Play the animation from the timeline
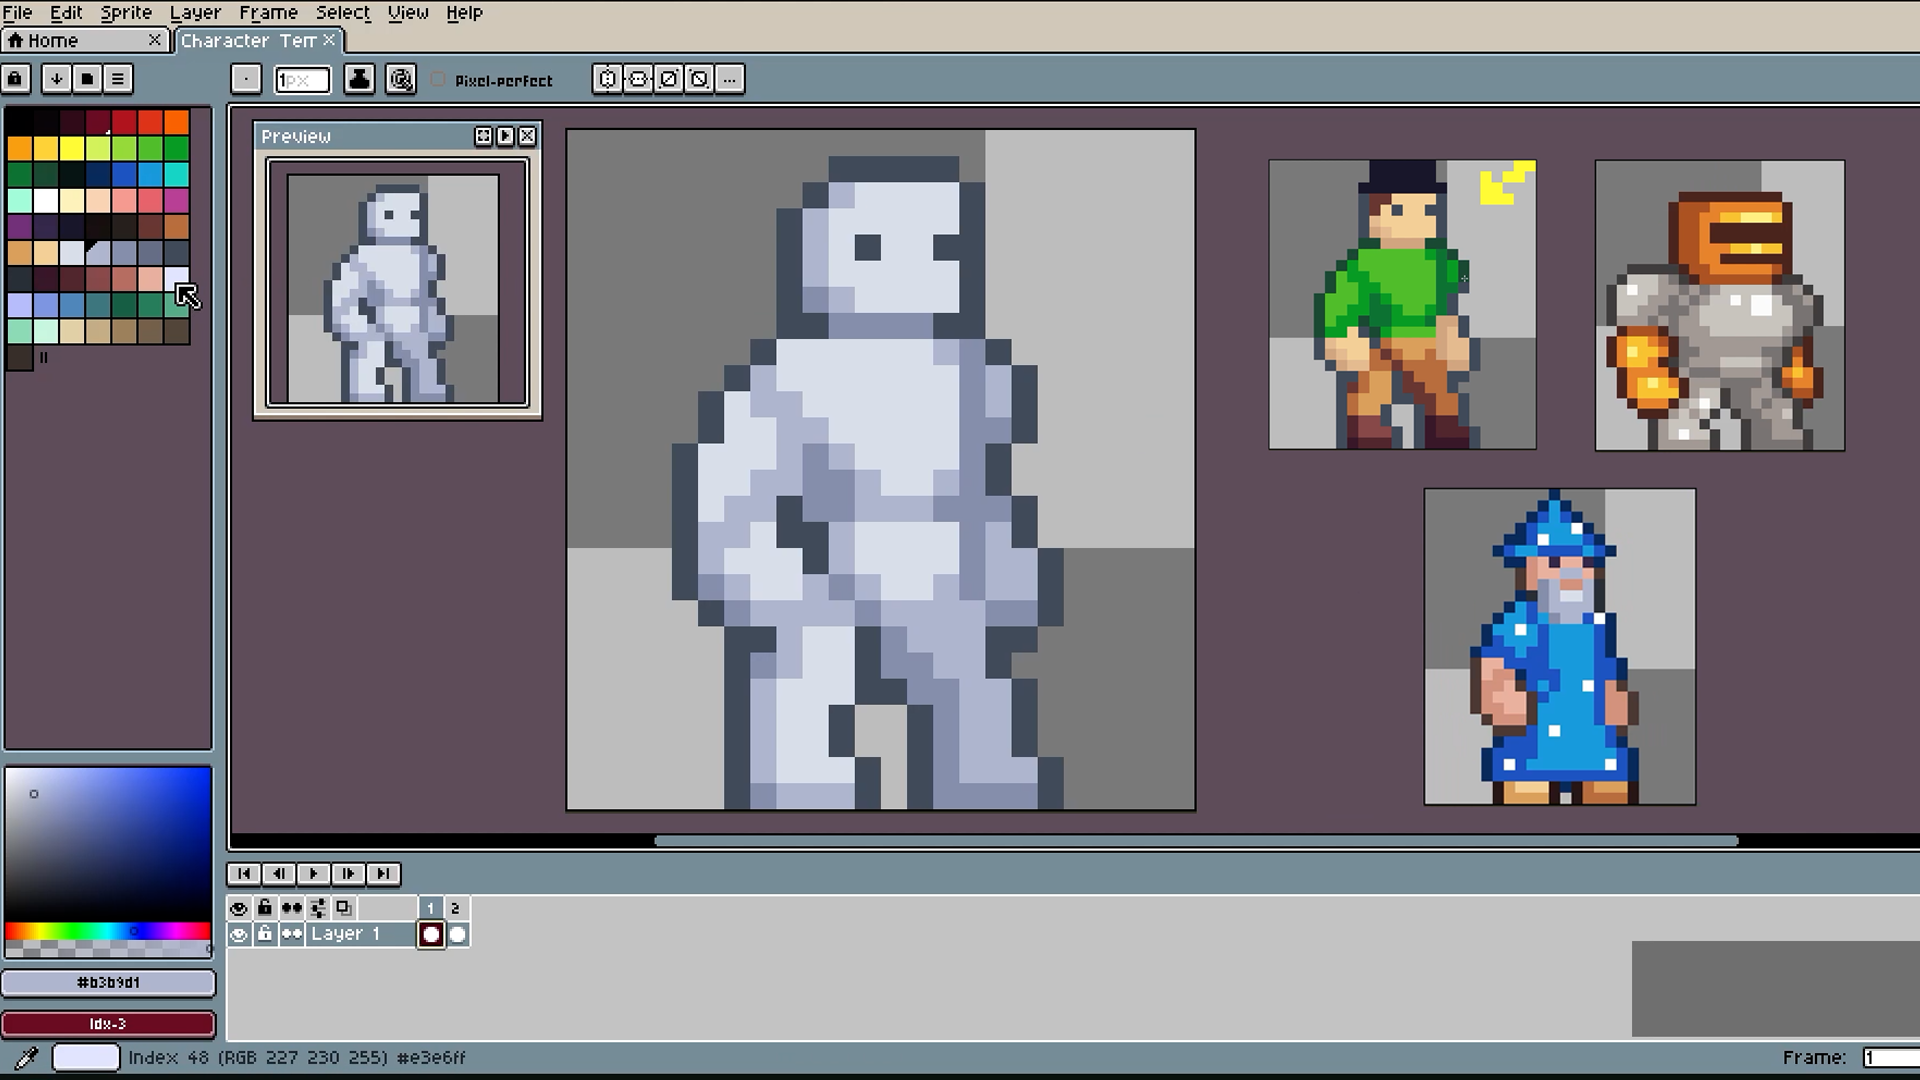Screen dimensions: 1920x1080 coord(314,874)
